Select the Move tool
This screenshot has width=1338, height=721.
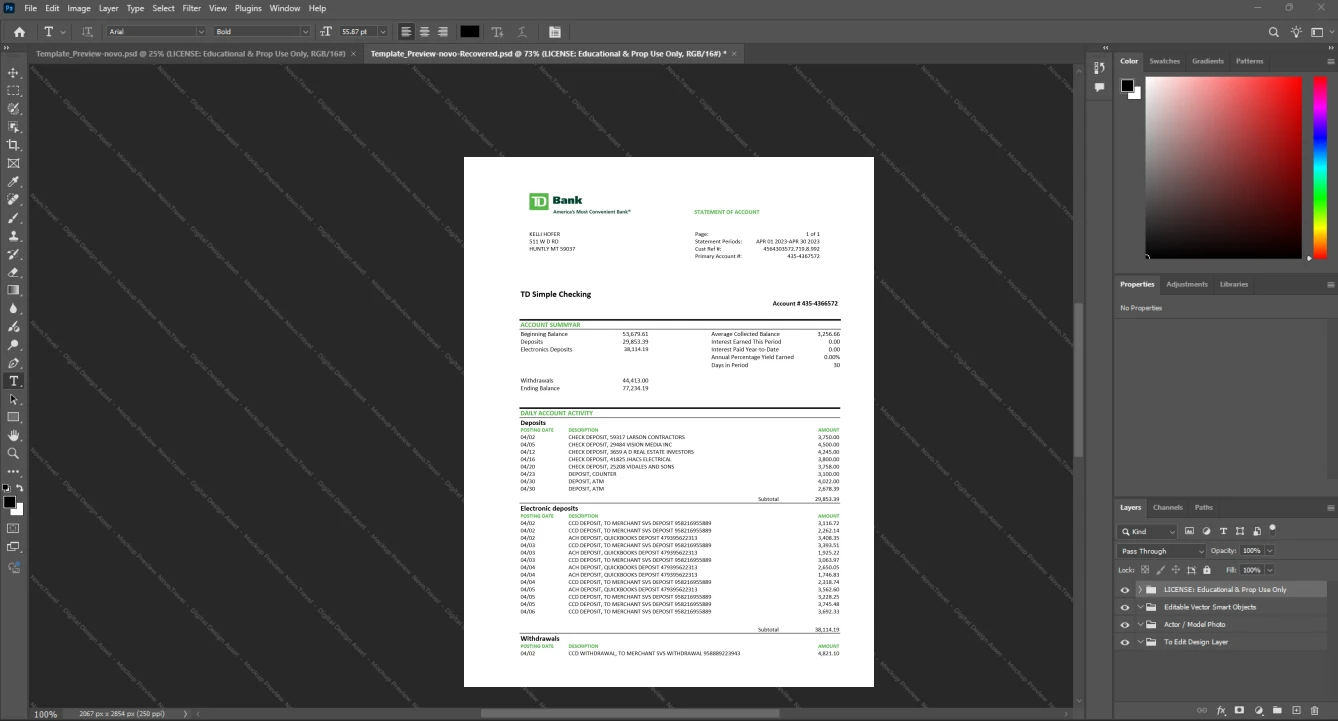tap(13, 73)
